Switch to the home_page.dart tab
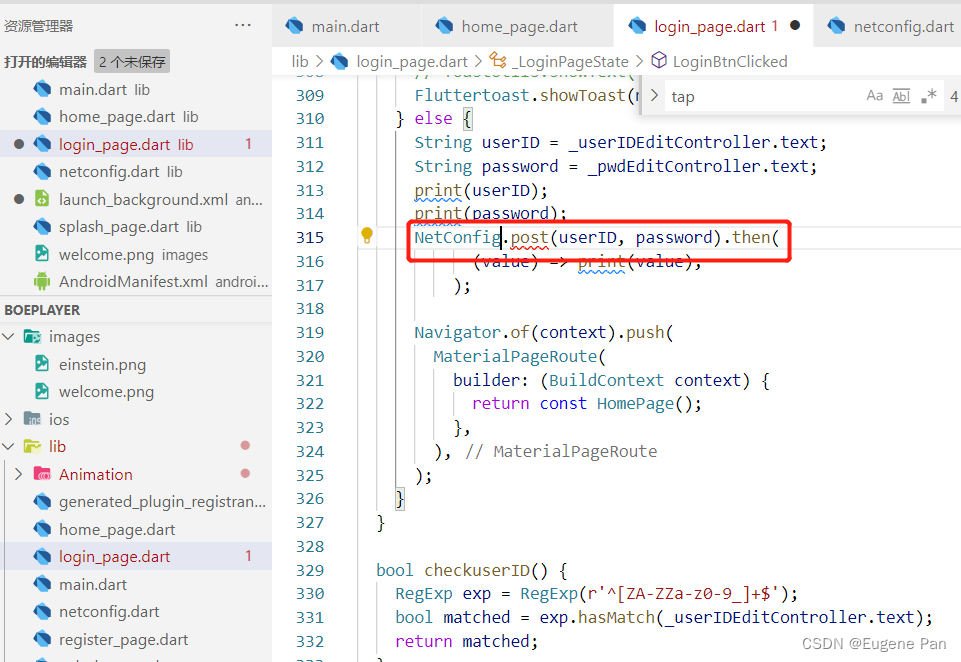This screenshot has height=662, width=961. [x=517, y=27]
